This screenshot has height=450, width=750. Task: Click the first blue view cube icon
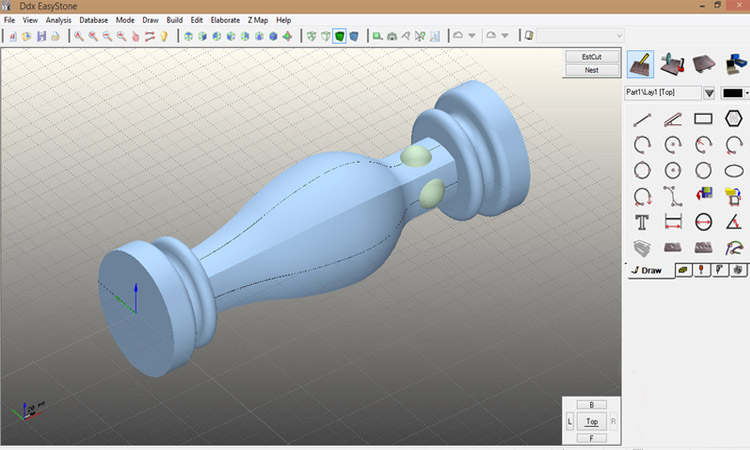[188, 36]
